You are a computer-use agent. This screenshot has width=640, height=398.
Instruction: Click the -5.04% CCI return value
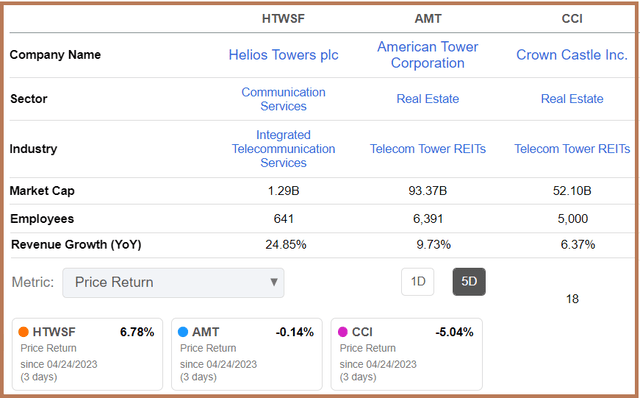pos(454,332)
